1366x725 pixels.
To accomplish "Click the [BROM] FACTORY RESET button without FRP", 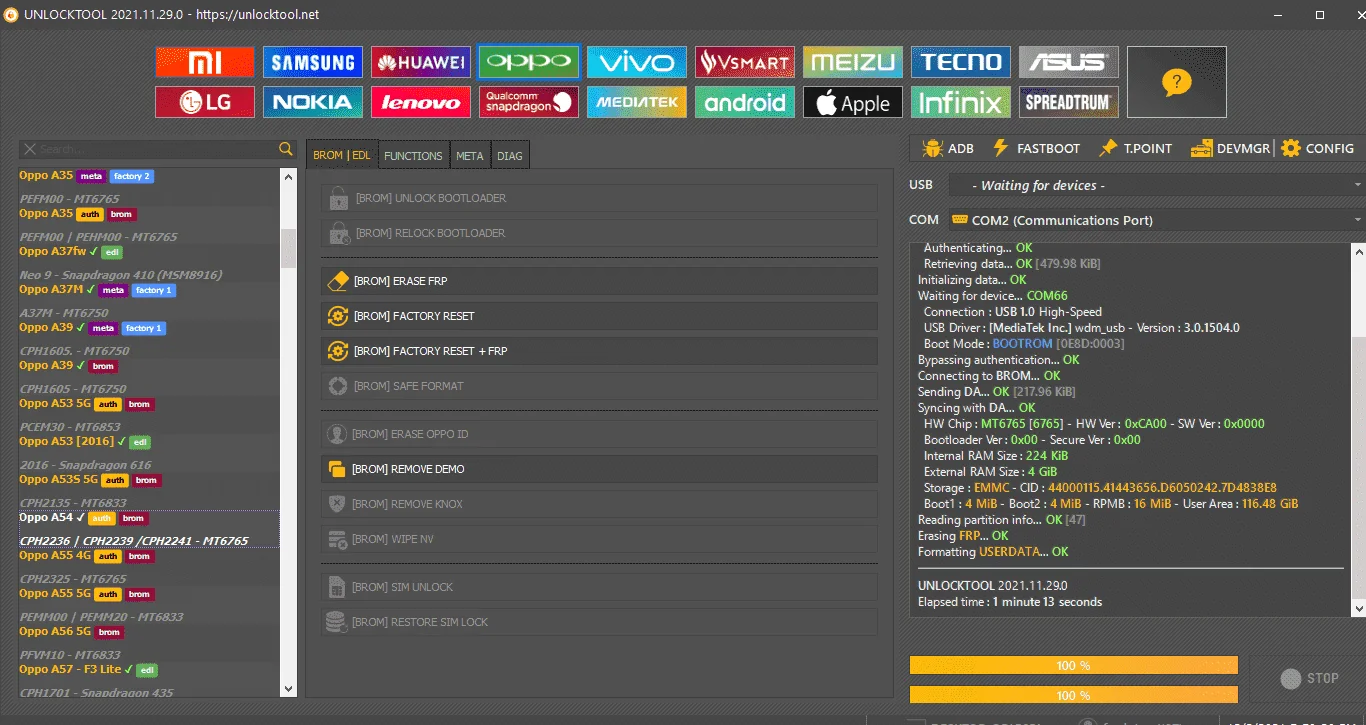I will coord(599,316).
